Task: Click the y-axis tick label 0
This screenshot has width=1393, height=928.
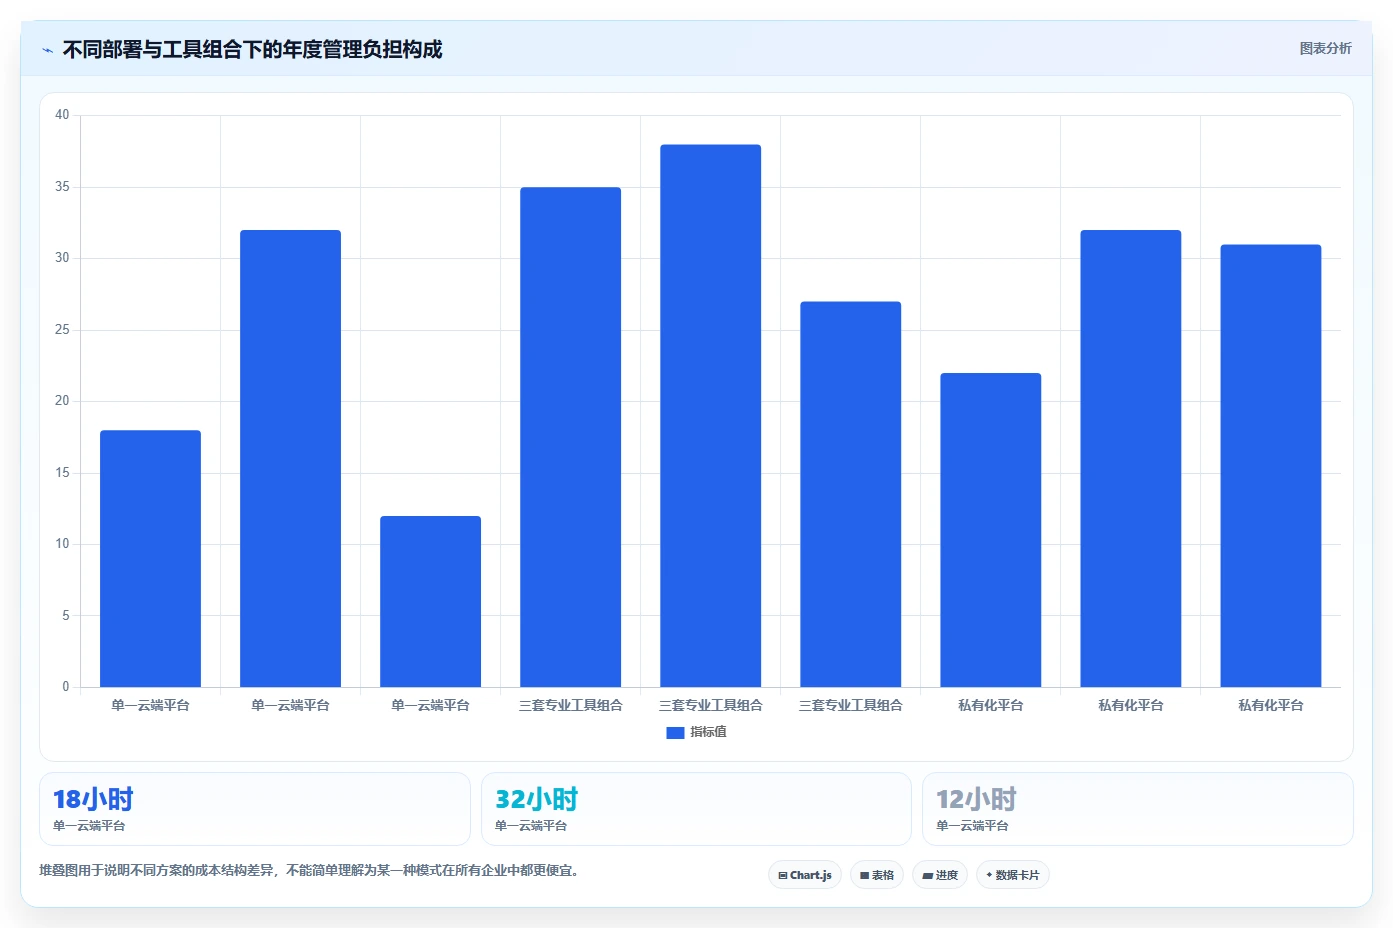Action: click(66, 687)
